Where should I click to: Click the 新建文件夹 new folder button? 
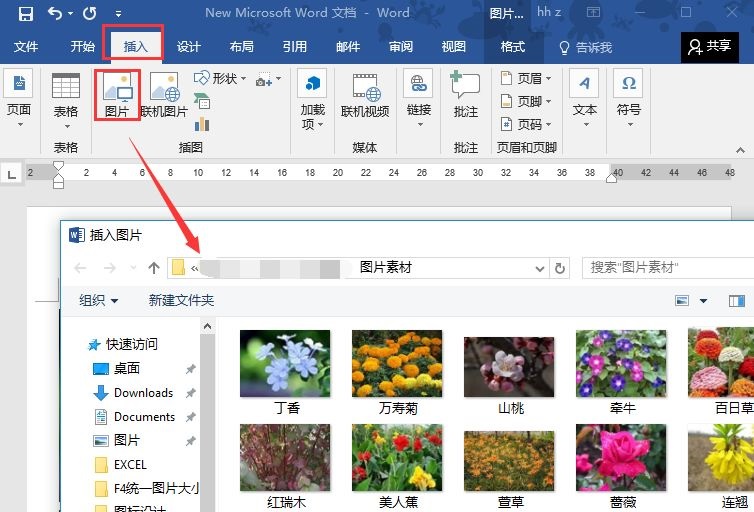point(181,301)
